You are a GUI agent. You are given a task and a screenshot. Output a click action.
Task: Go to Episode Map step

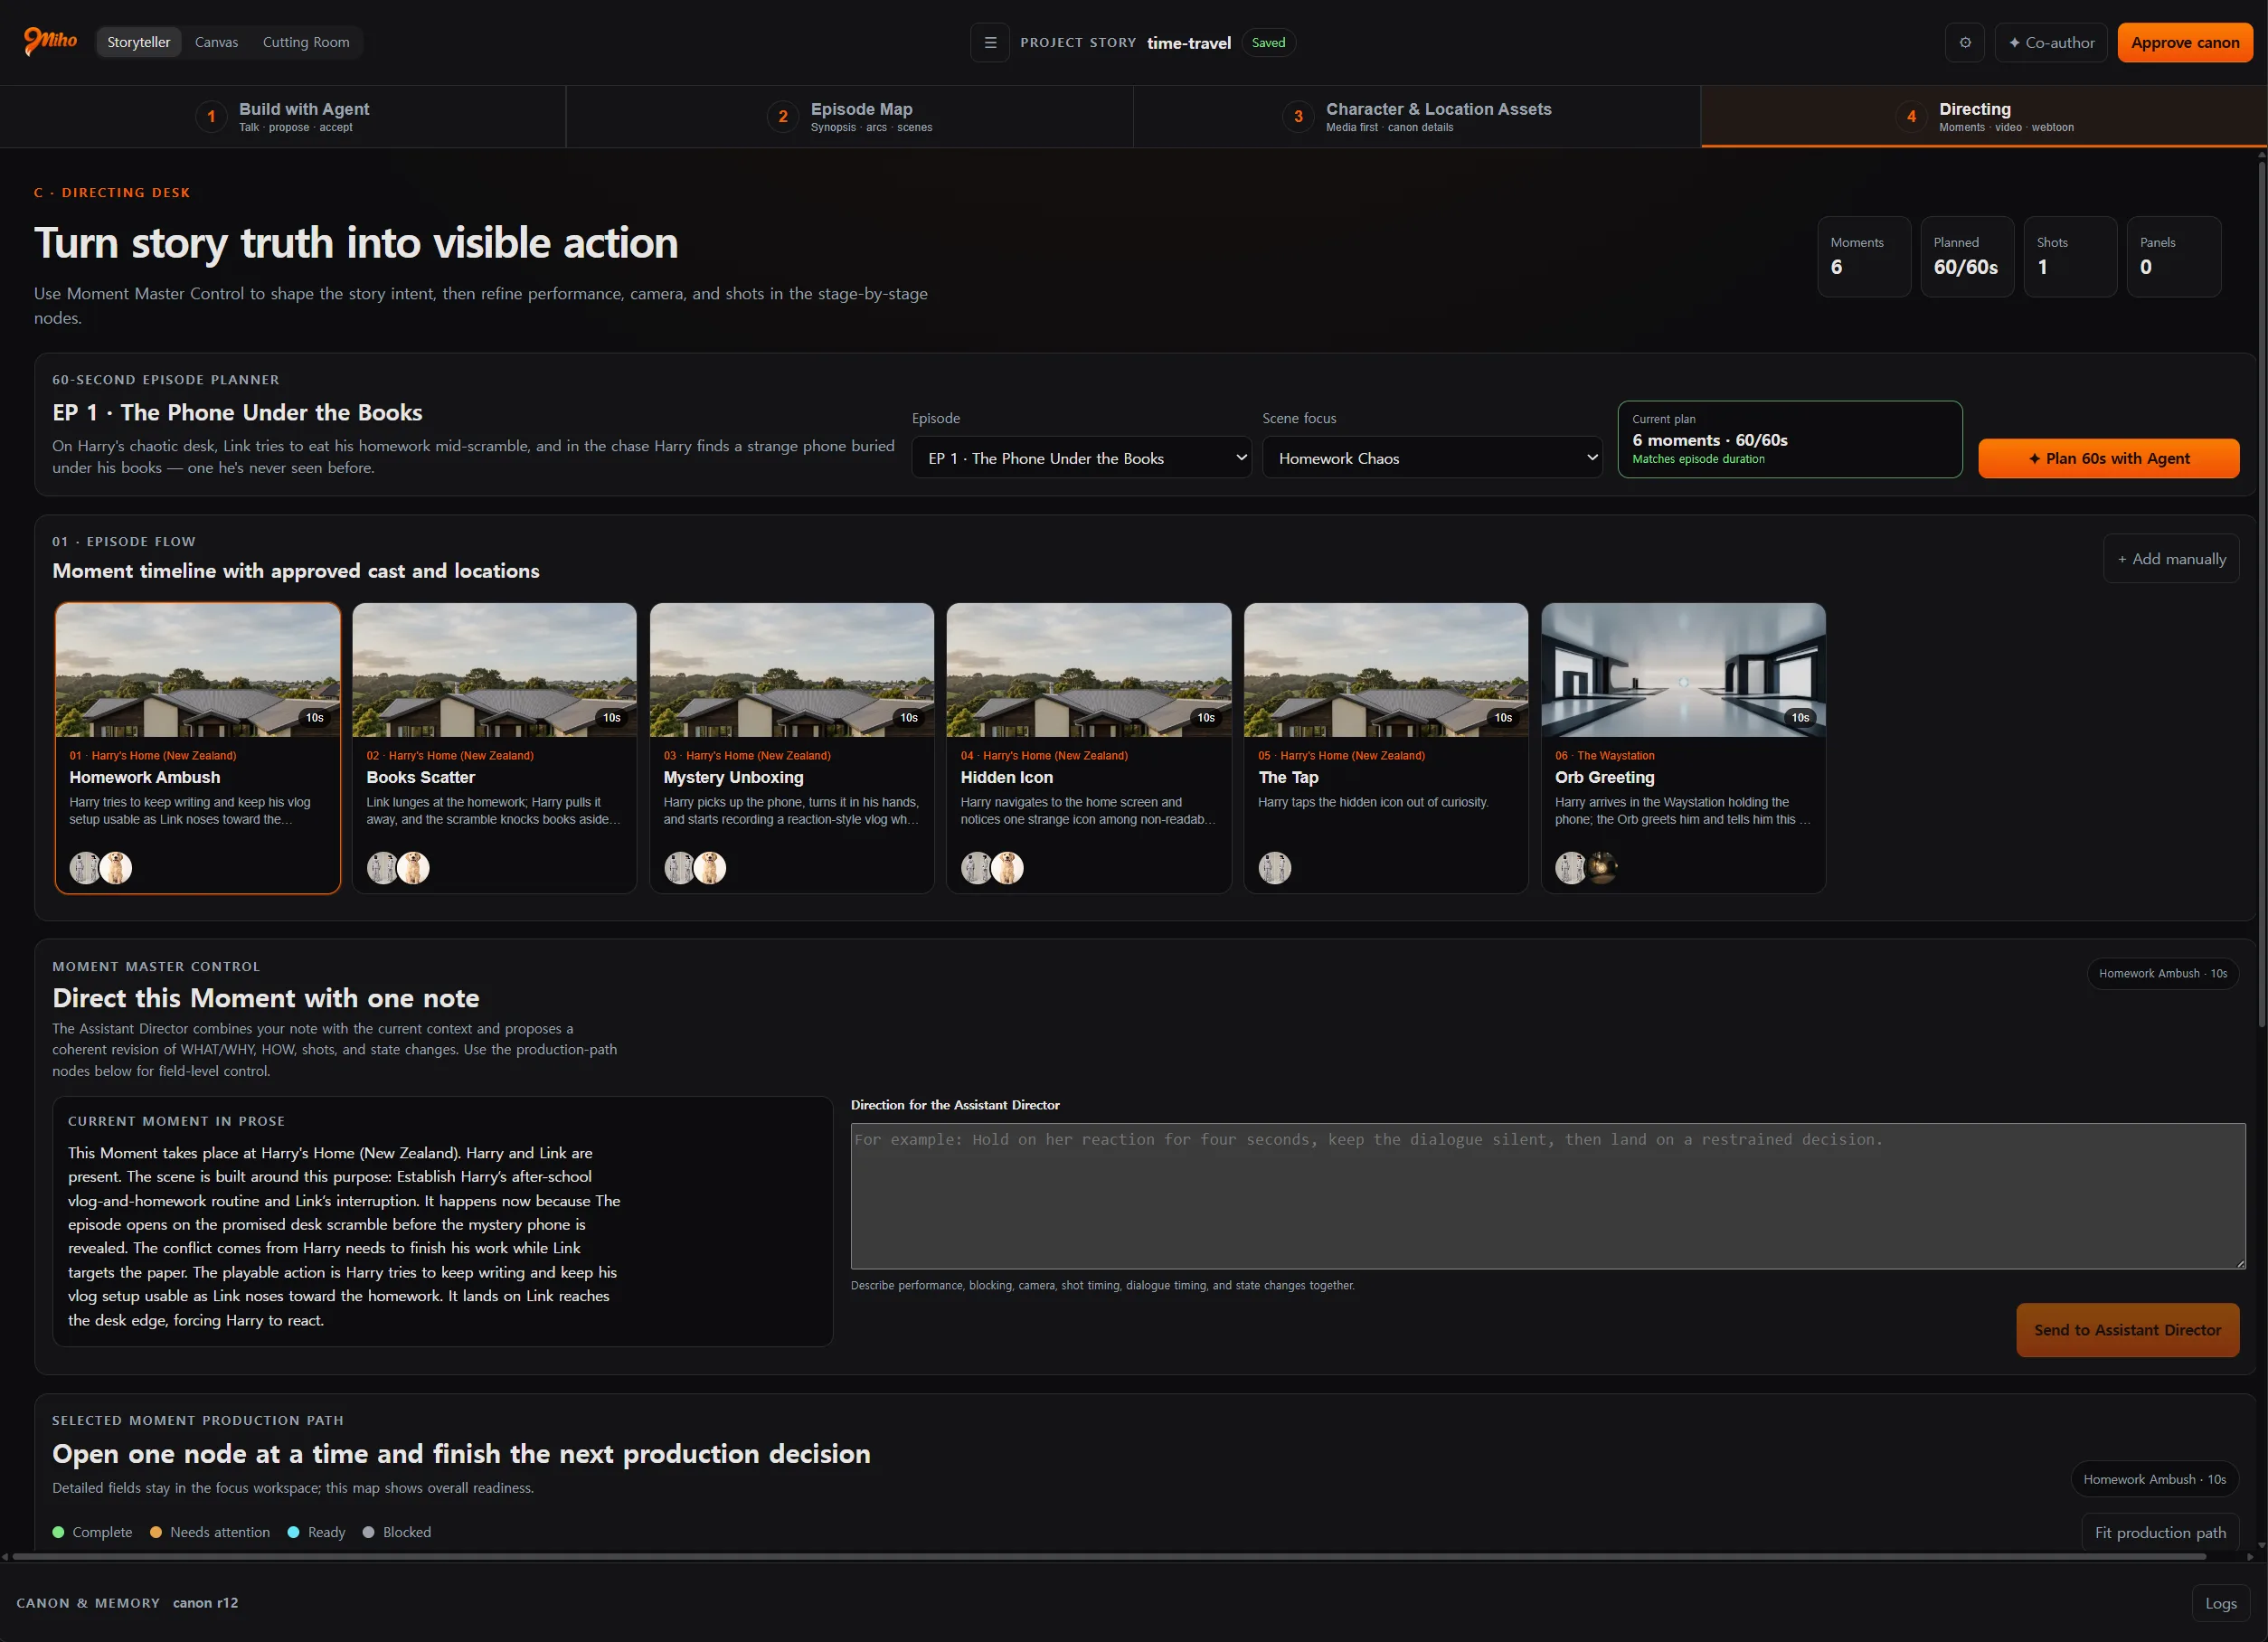point(850,116)
